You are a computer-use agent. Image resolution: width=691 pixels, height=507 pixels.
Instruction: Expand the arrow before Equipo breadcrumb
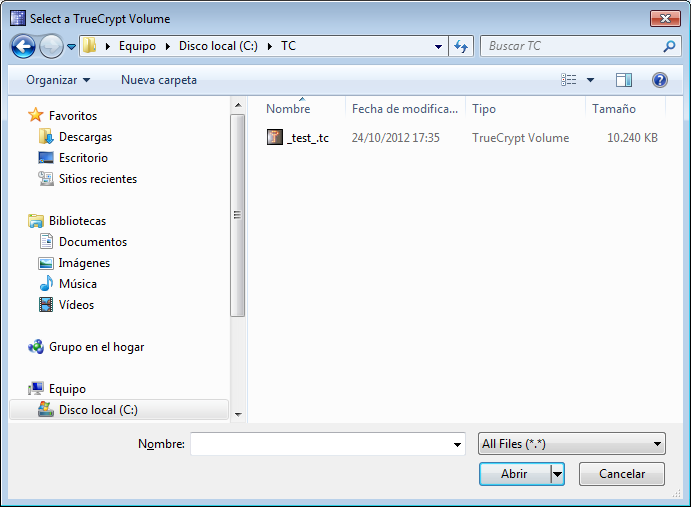tap(108, 46)
